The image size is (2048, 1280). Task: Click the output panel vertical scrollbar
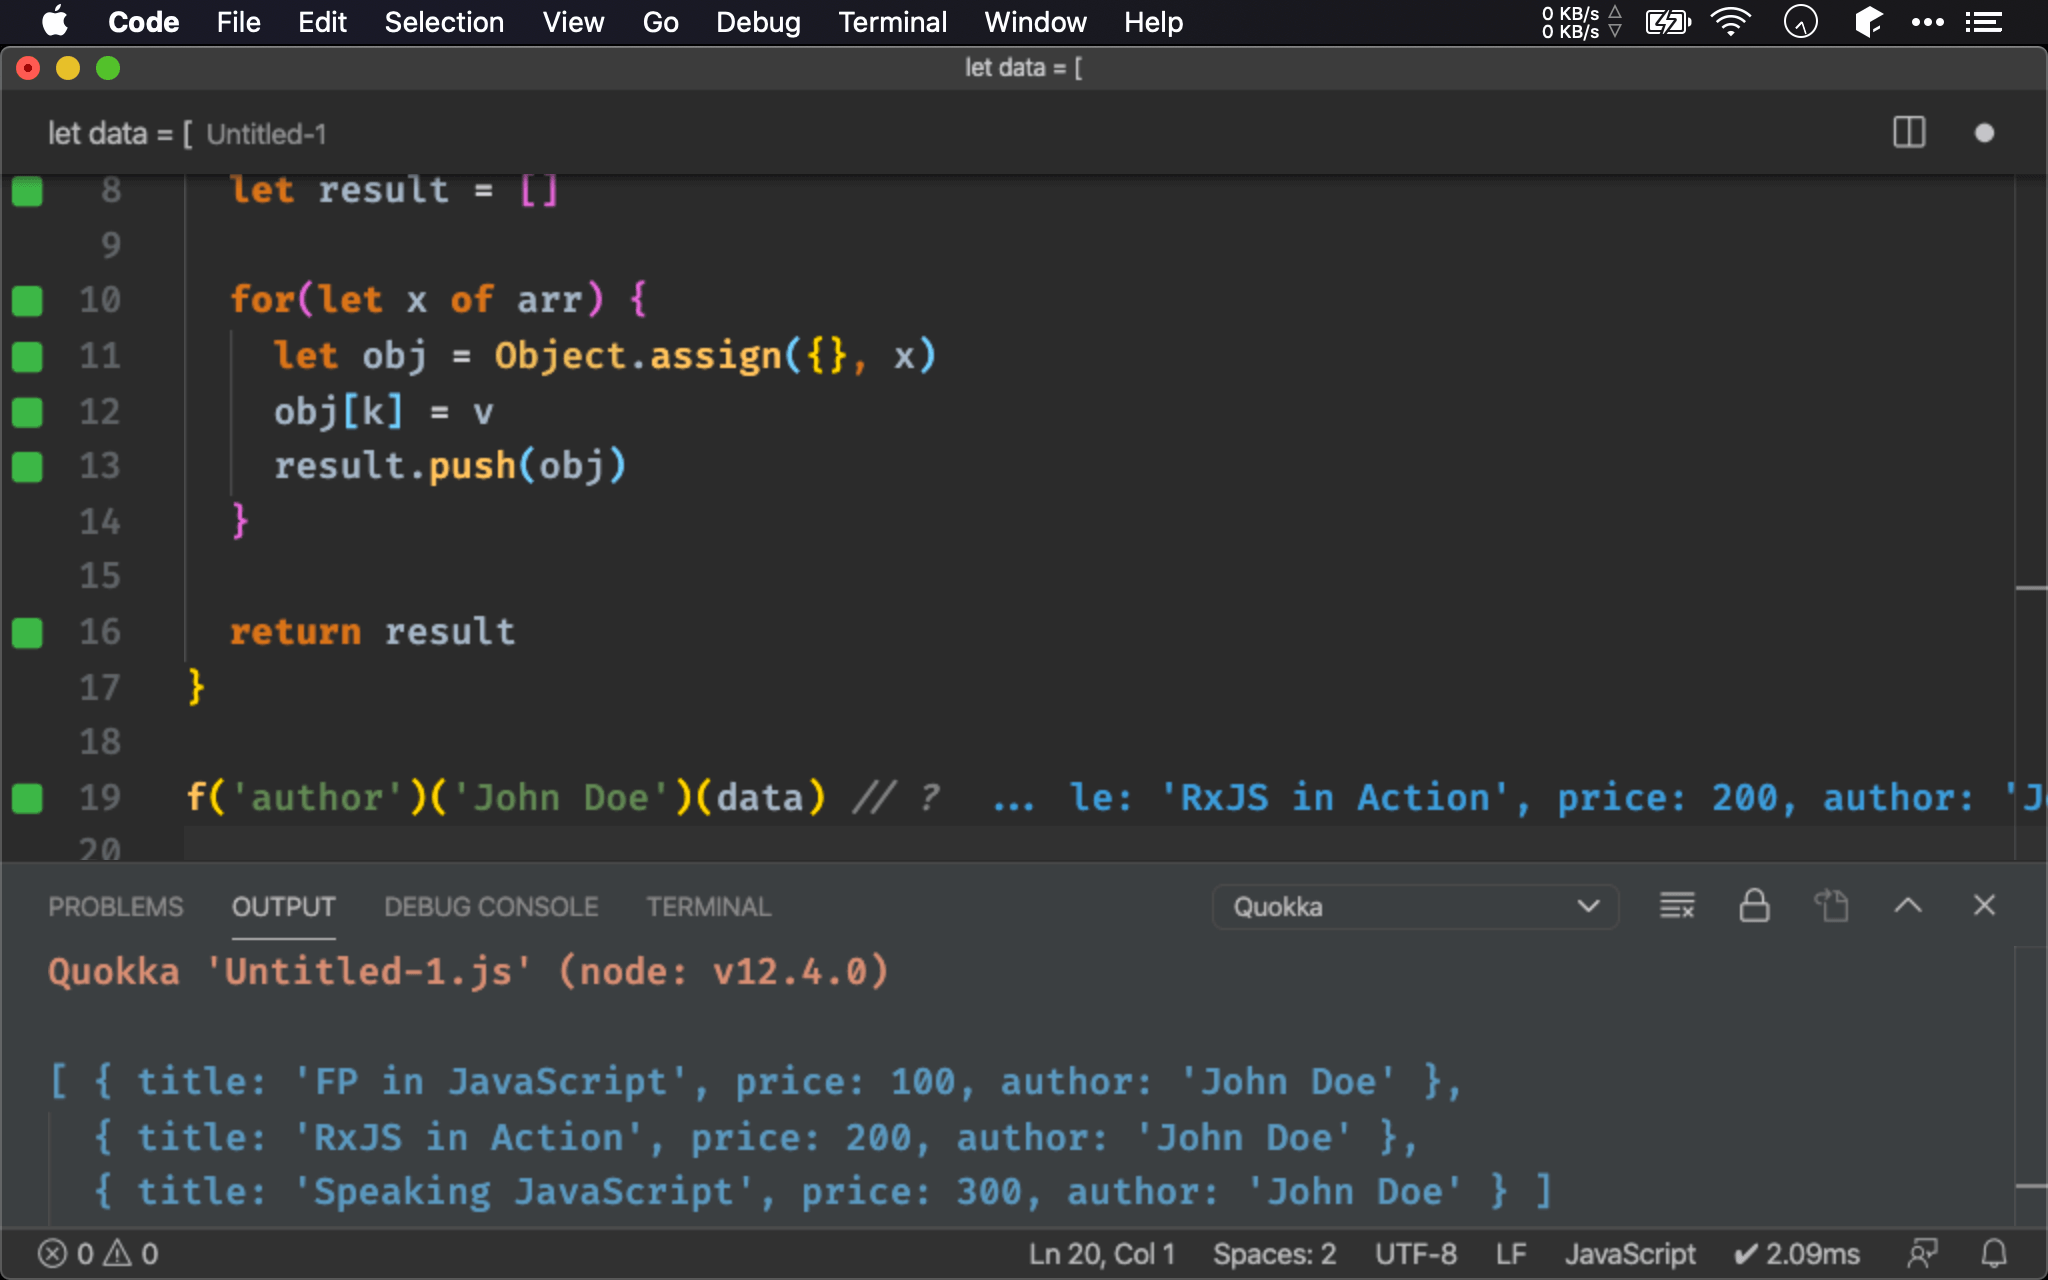(2030, 1086)
